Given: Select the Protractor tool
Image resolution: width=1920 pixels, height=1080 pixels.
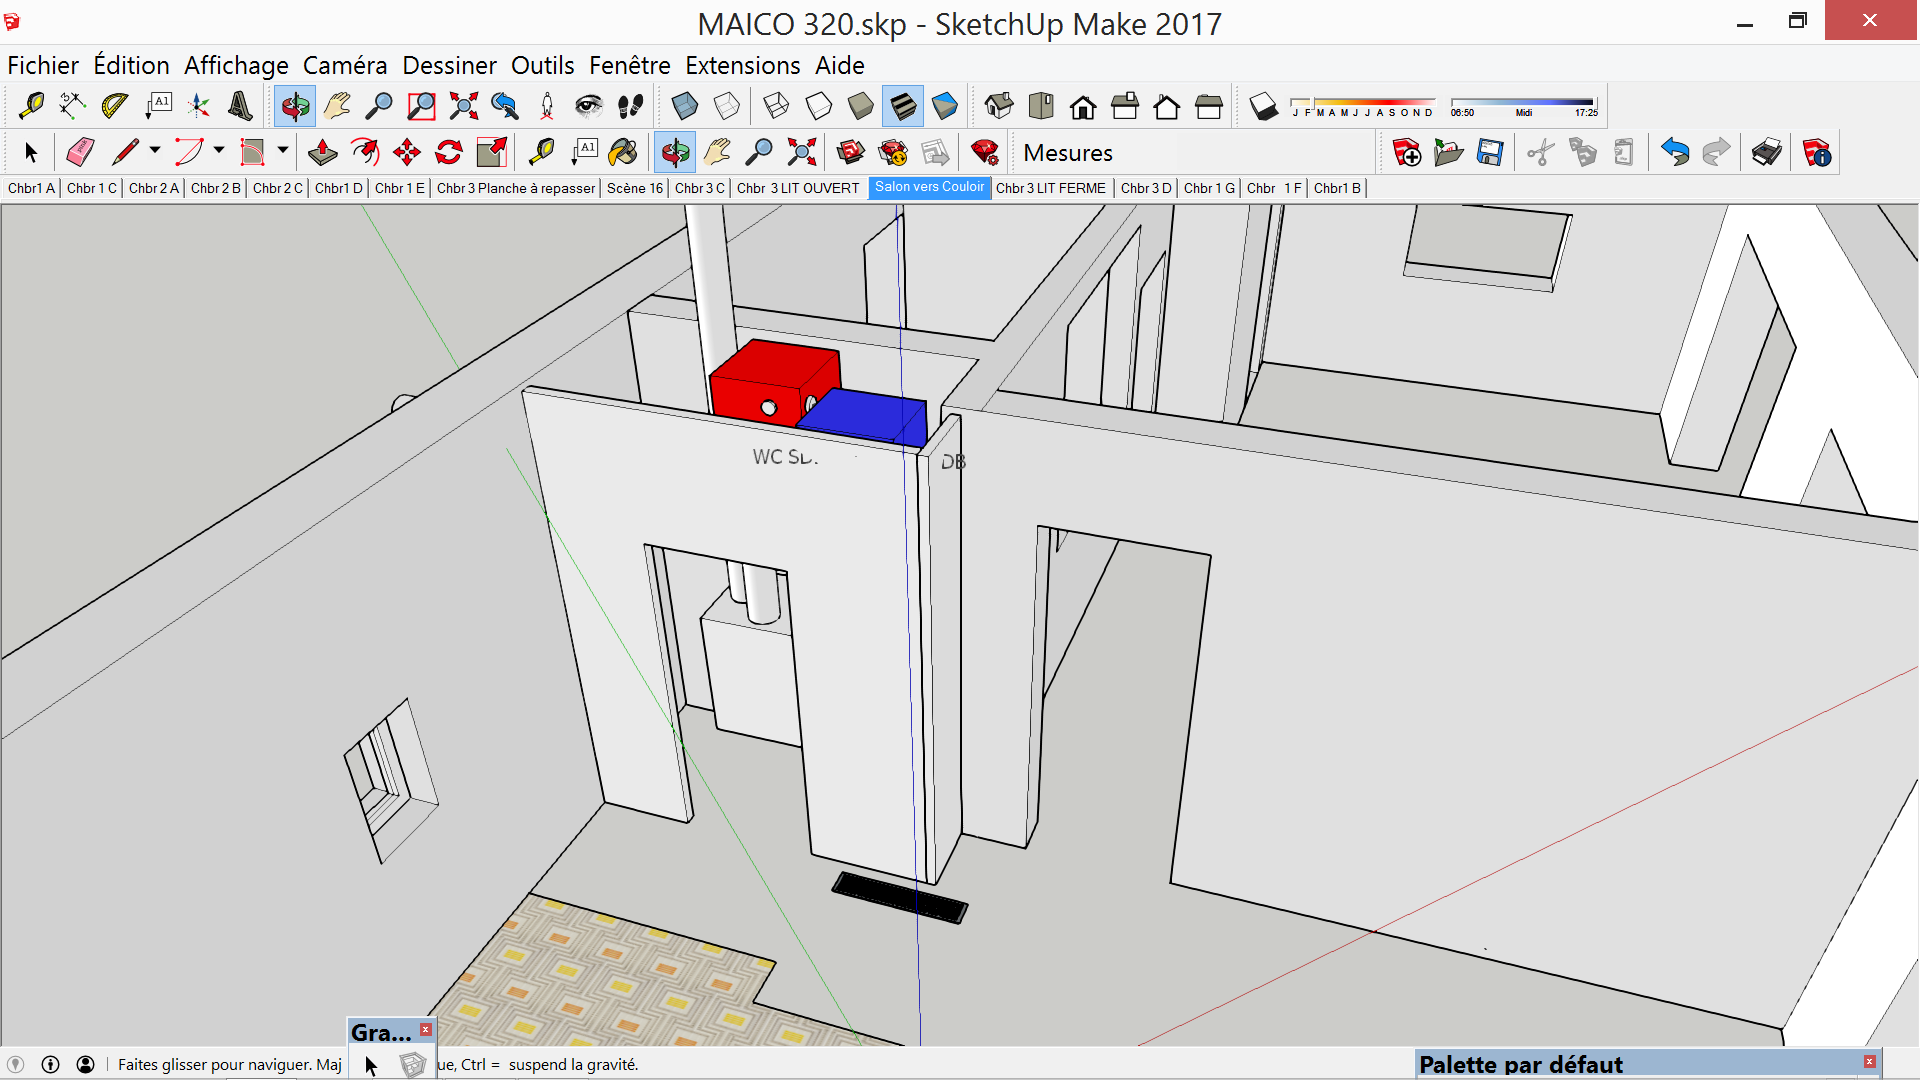Looking at the screenshot, I should [x=115, y=106].
